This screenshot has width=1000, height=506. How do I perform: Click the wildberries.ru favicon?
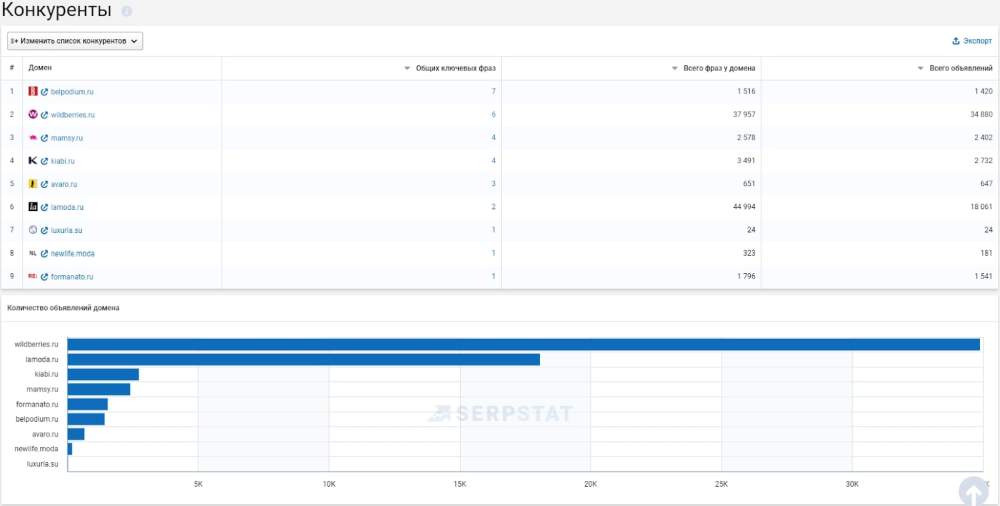pyautogui.click(x=33, y=114)
